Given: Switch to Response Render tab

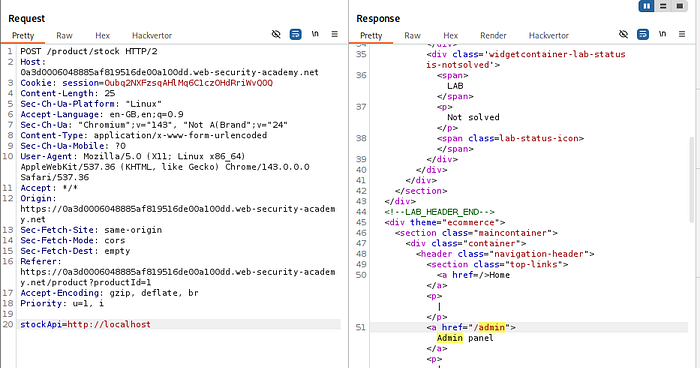Looking at the screenshot, I should pos(493,36).
